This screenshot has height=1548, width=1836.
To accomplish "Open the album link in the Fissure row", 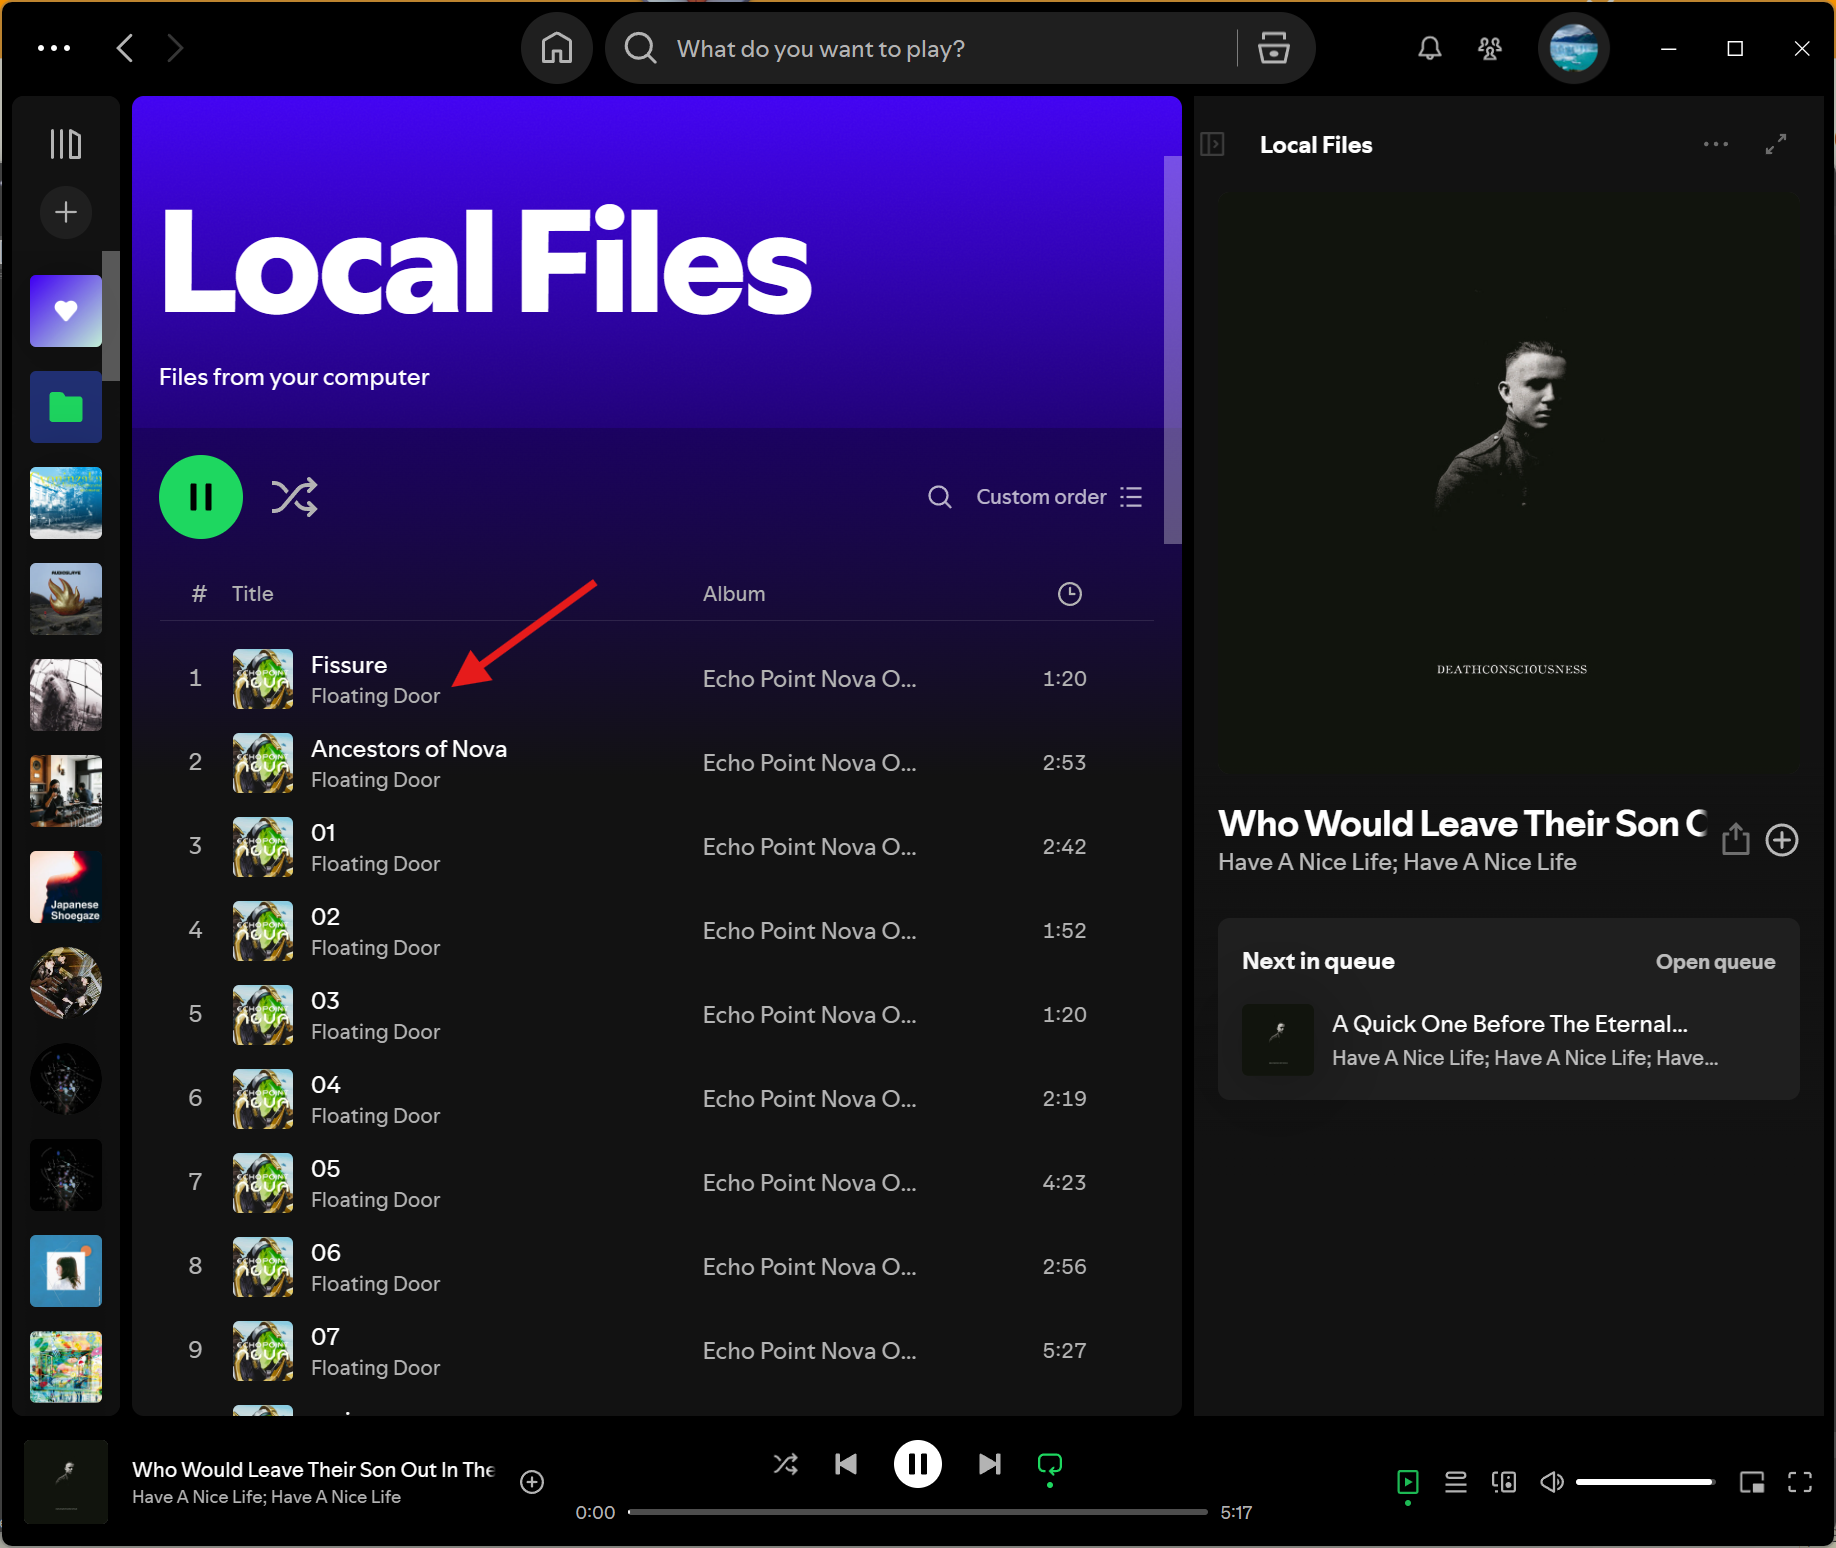I will click(x=809, y=679).
